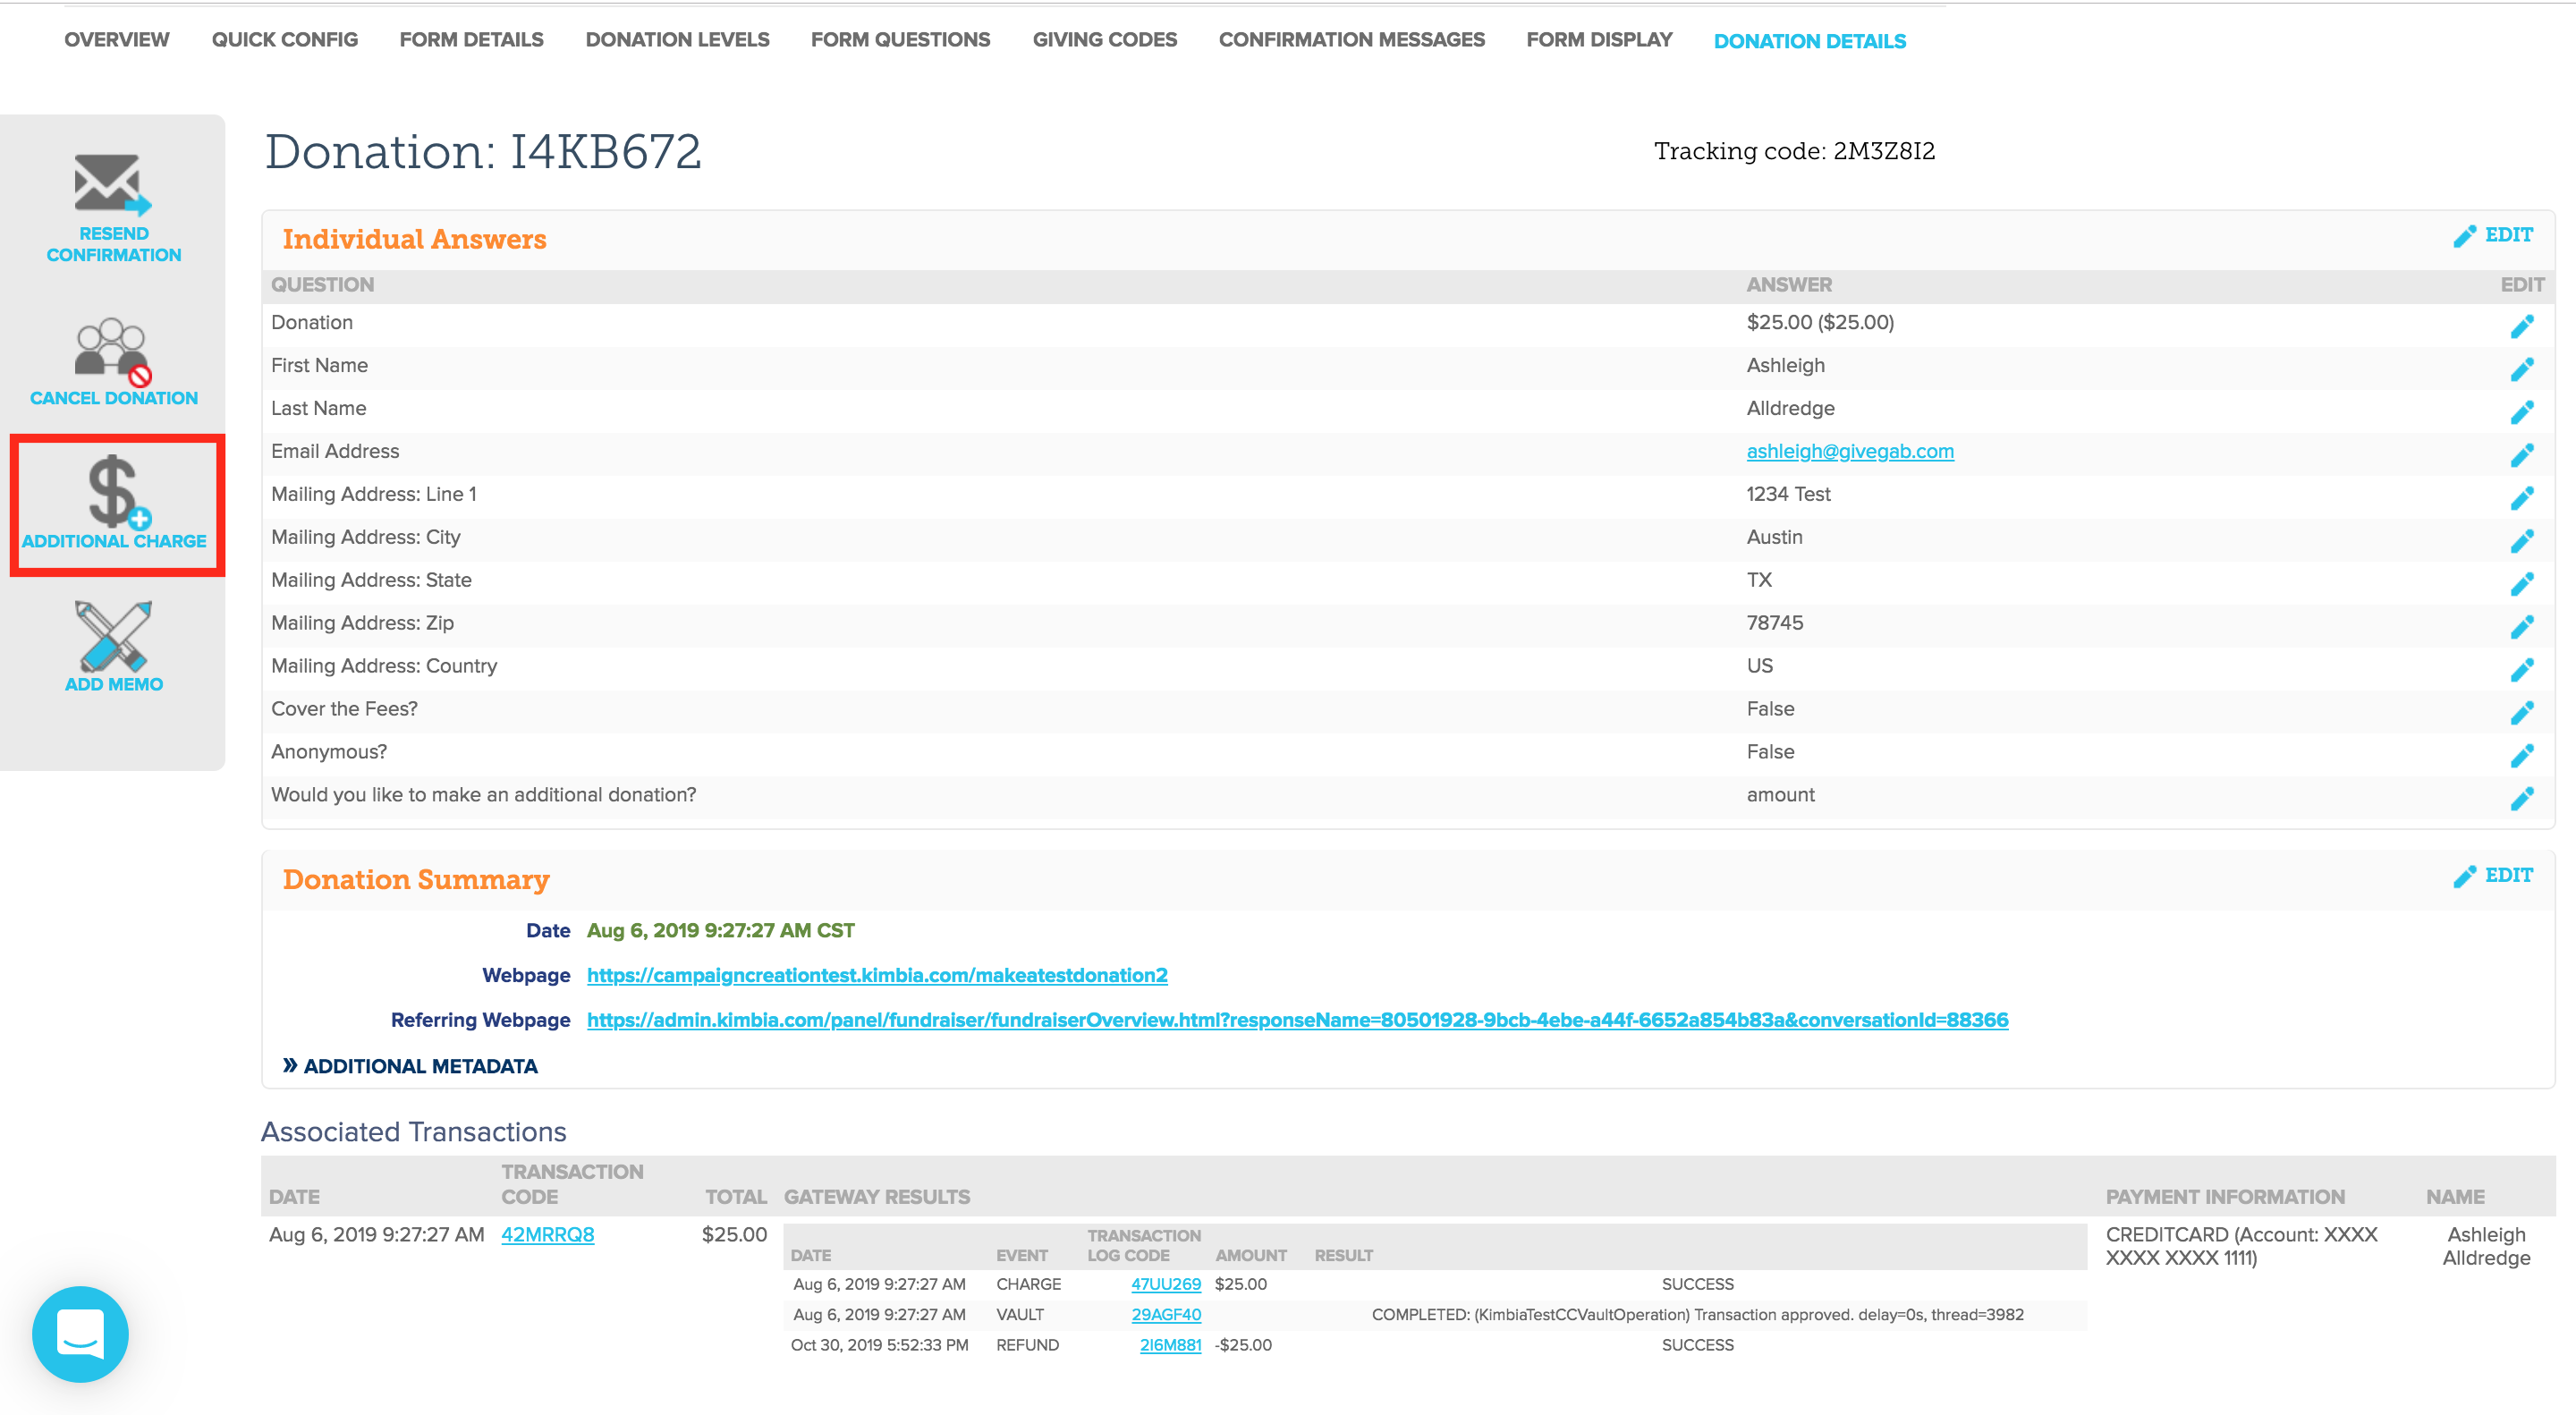Screen dimensions: 2576x1415
Task: Open refund log code 2I6M881
Action: point(1170,1345)
